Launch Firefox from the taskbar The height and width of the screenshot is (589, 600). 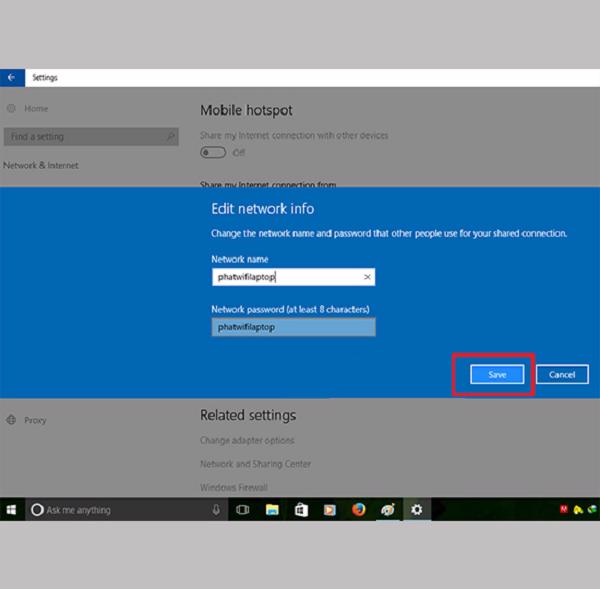pos(358,510)
